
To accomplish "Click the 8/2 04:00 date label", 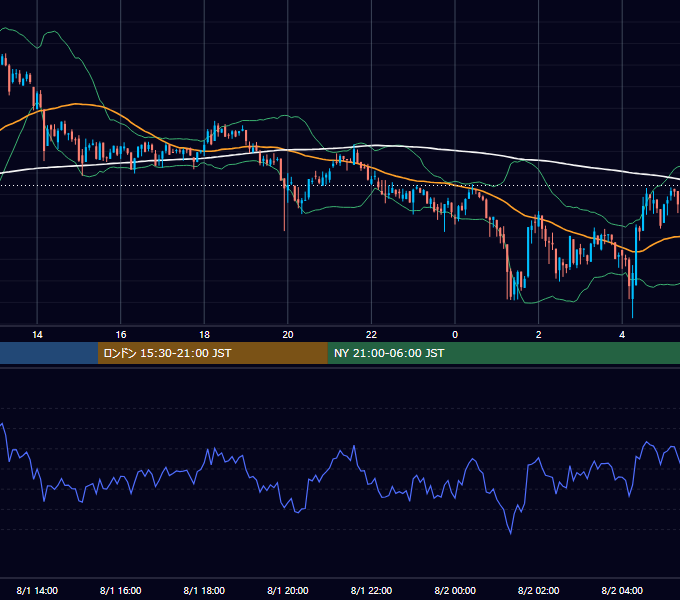I will point(622,590).
